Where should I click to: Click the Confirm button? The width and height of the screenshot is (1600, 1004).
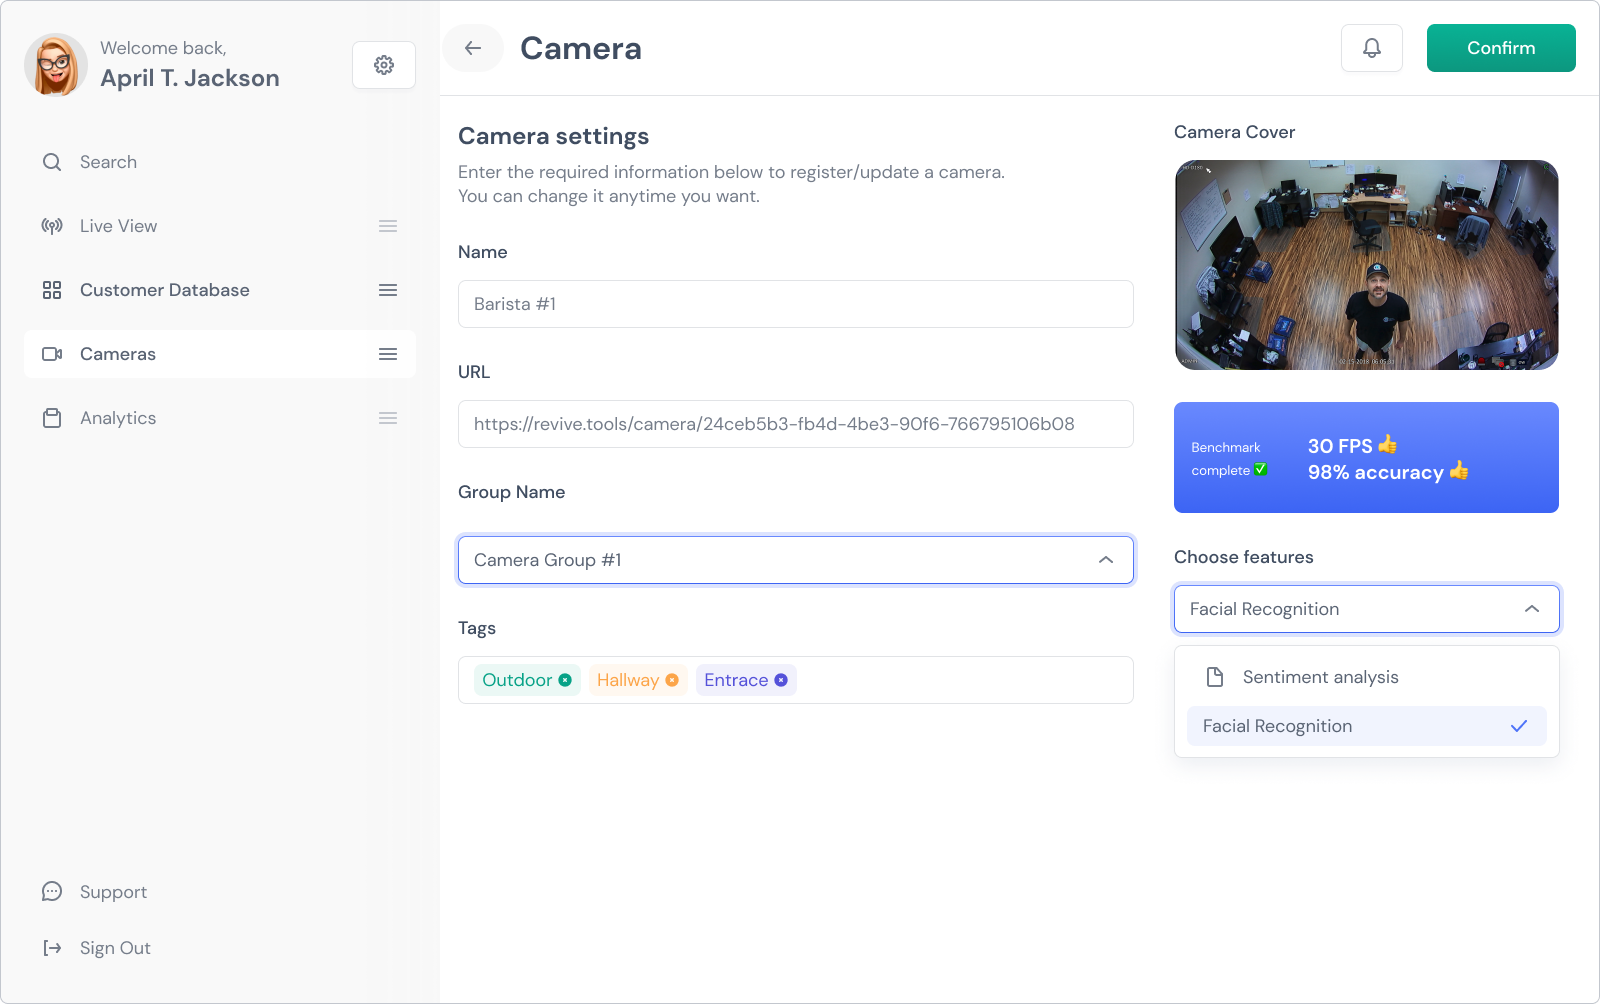coord(1501,48)
